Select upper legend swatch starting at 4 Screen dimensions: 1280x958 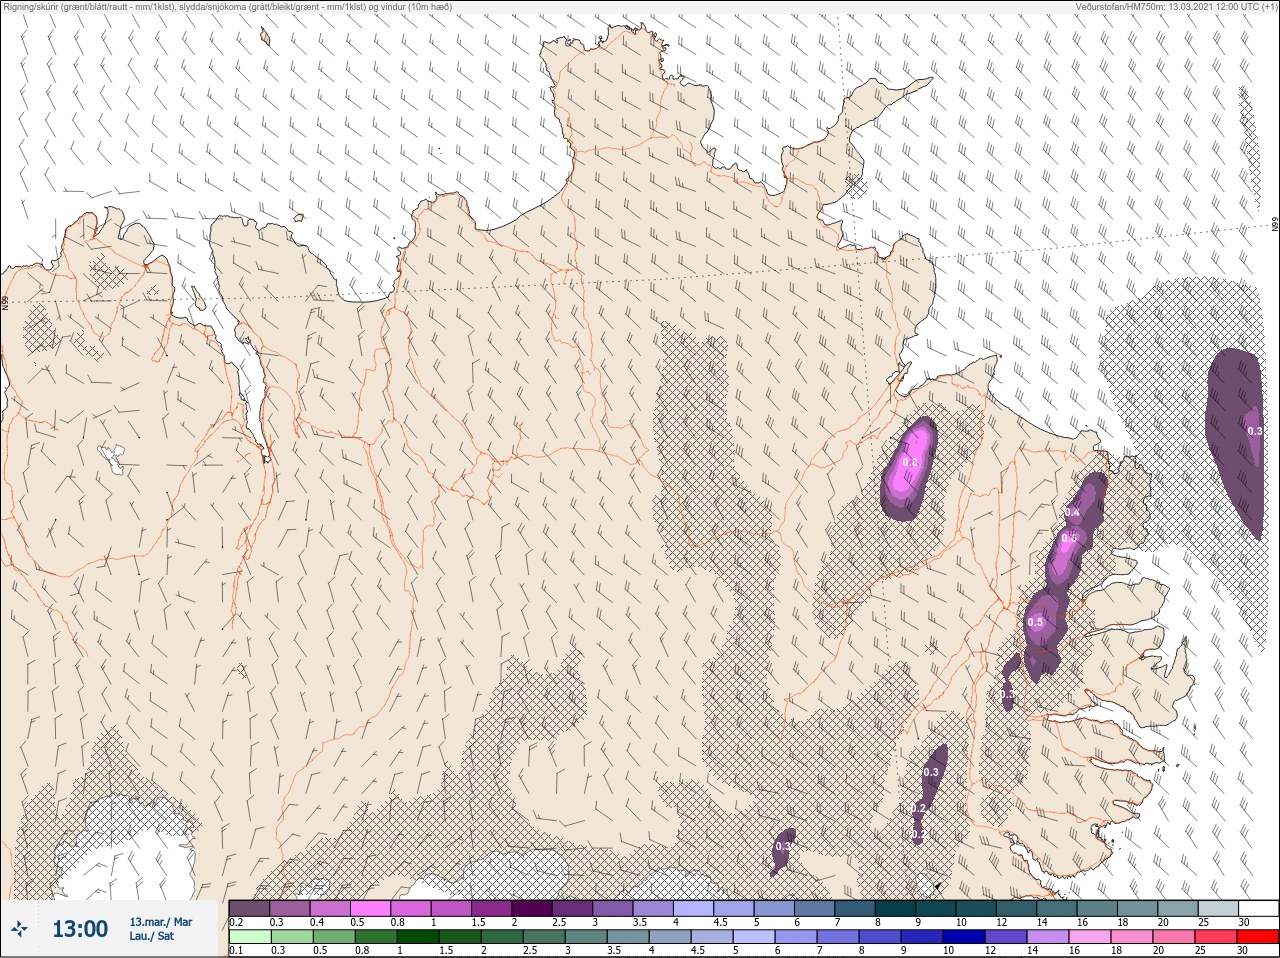[x=694, y=908]
